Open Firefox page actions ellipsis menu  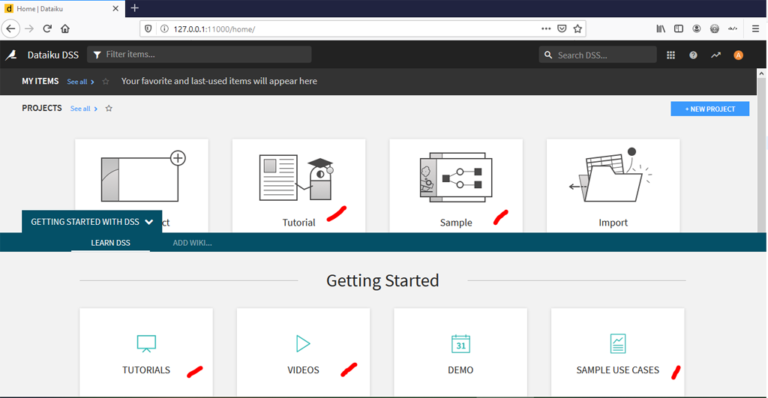click(x=546, y=29)
